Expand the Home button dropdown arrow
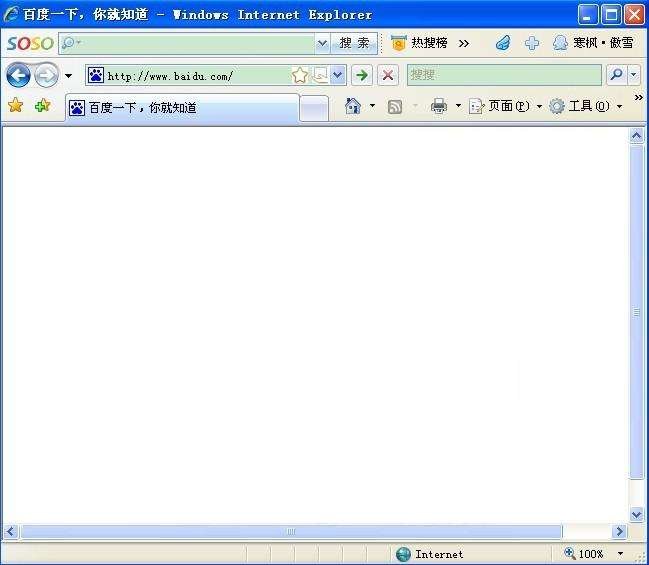This screenshot has width=649, height=565. 372,106
